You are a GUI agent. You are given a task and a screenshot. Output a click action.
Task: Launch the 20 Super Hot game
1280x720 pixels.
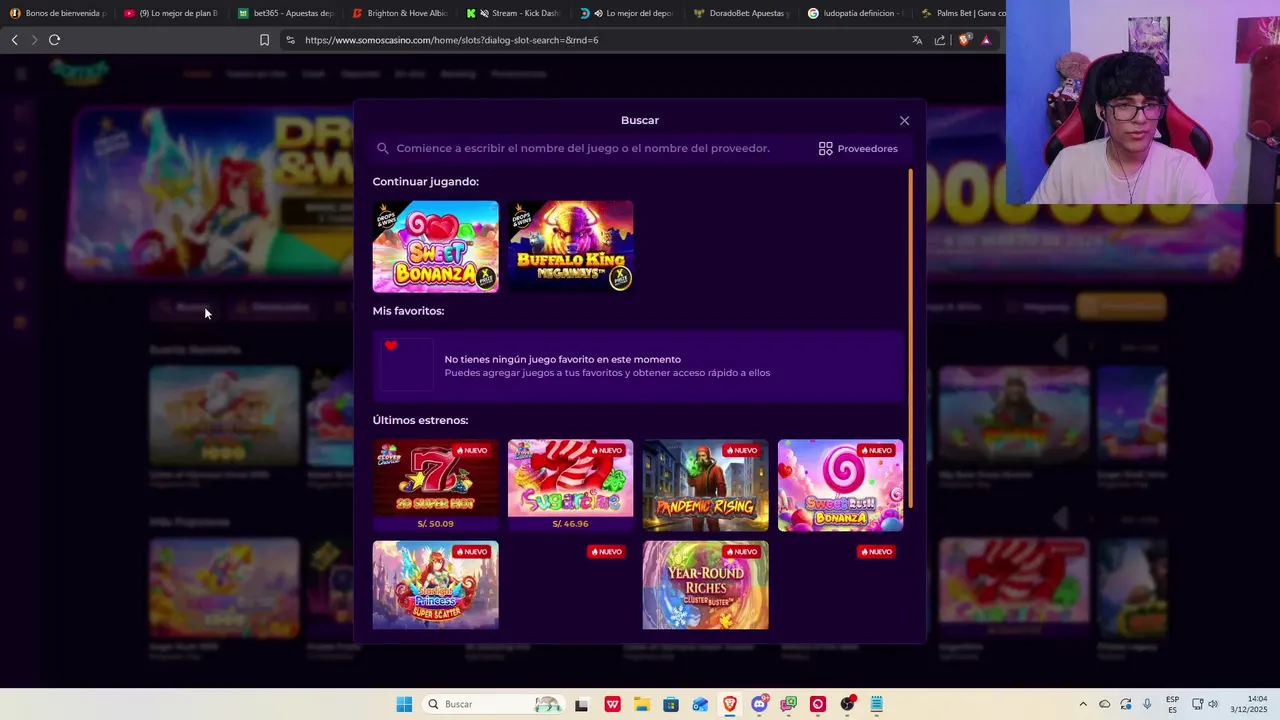point(435,485)
